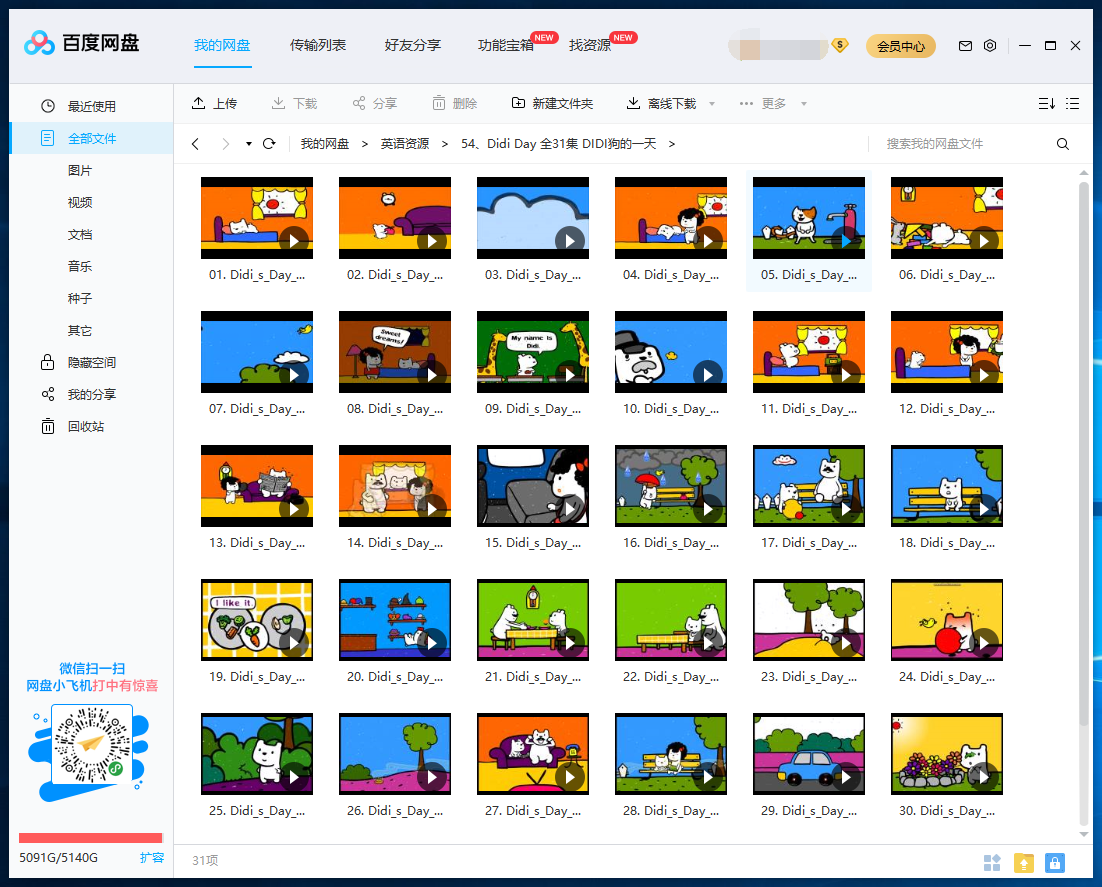
Task: Select the 05. Didi_s_Day video thumbnail
Action: pos(809,218)
